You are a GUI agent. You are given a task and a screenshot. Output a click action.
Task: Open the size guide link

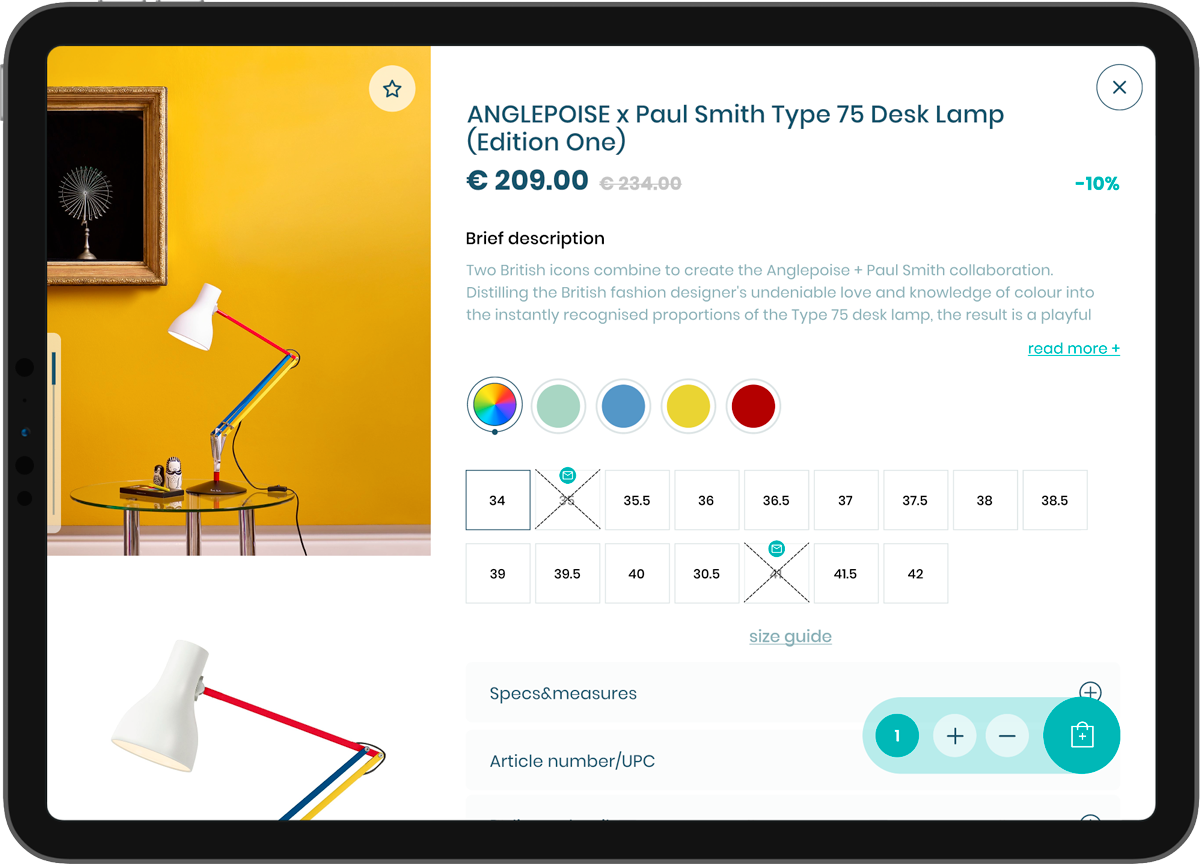coord(790,636)
